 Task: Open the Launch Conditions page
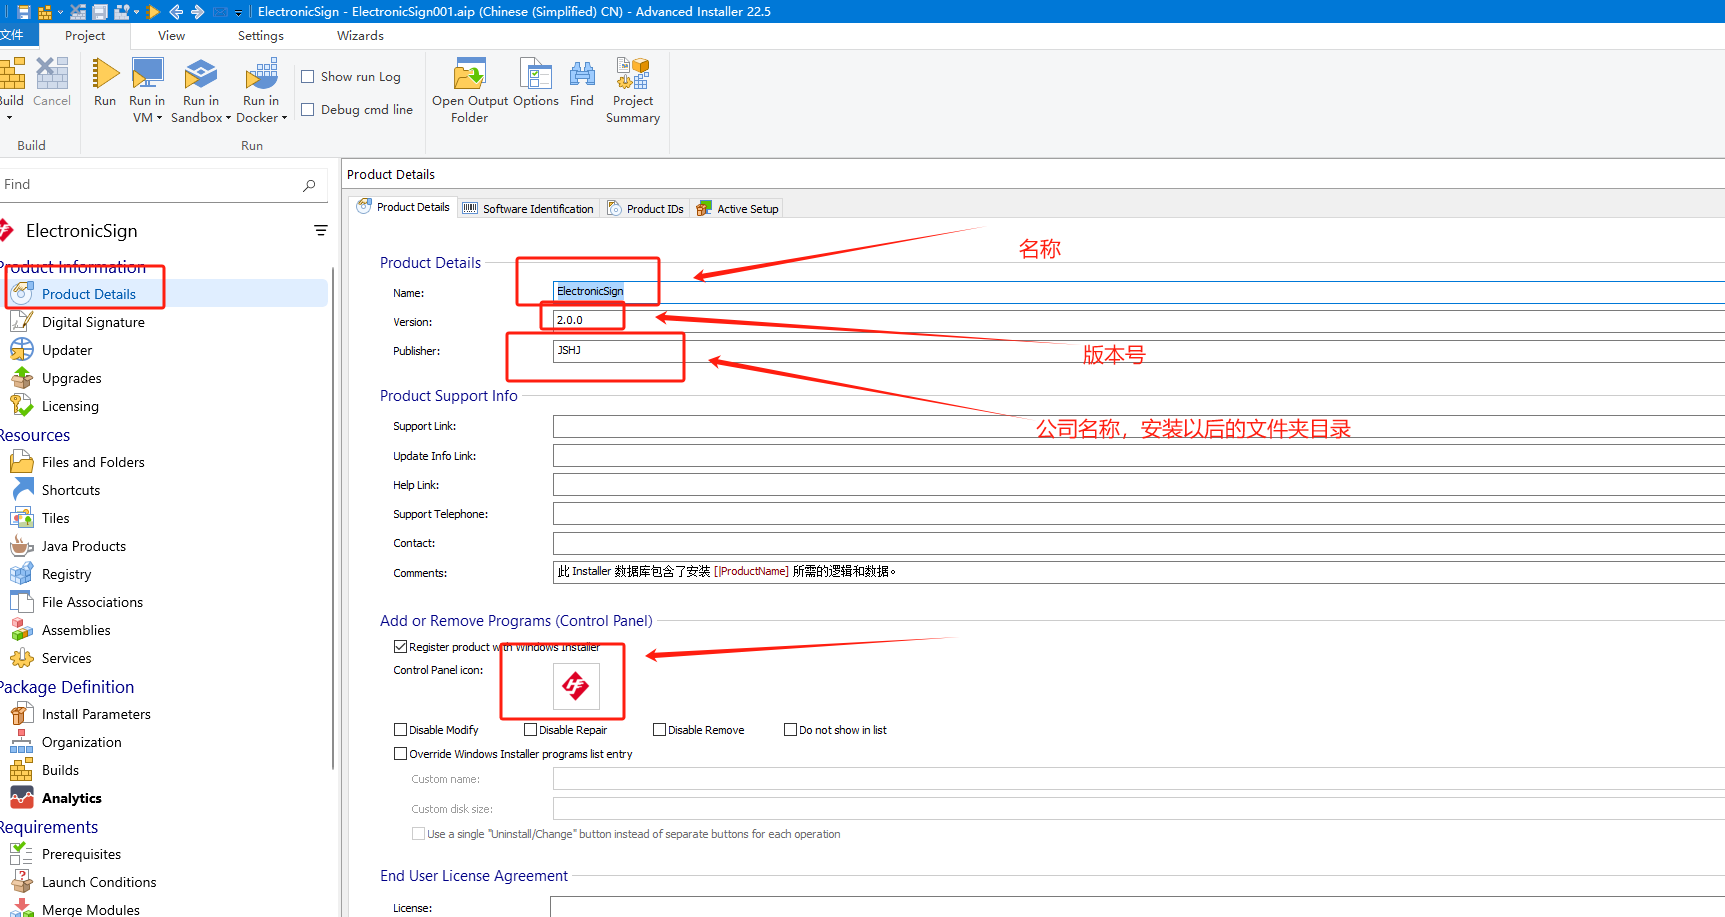99,882
